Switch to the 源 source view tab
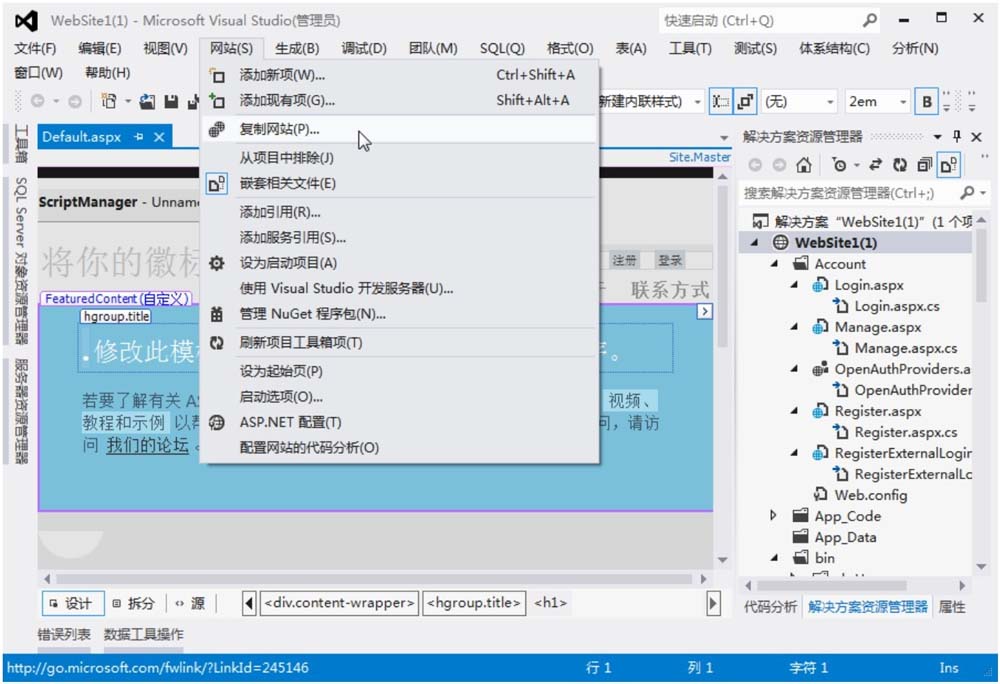 click(x=191, y=604)
